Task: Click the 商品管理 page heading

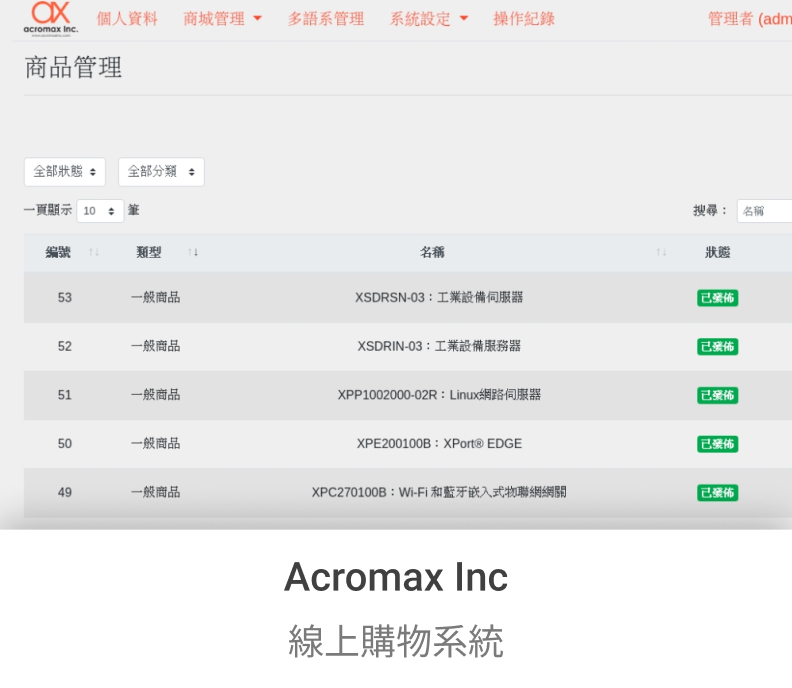Action: point(73,67)
